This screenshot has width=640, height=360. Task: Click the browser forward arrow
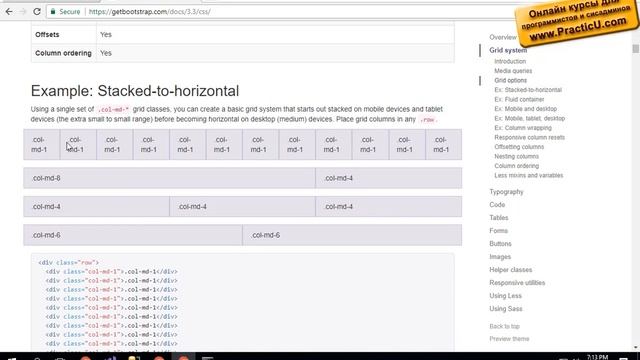(x=23, y=12)
